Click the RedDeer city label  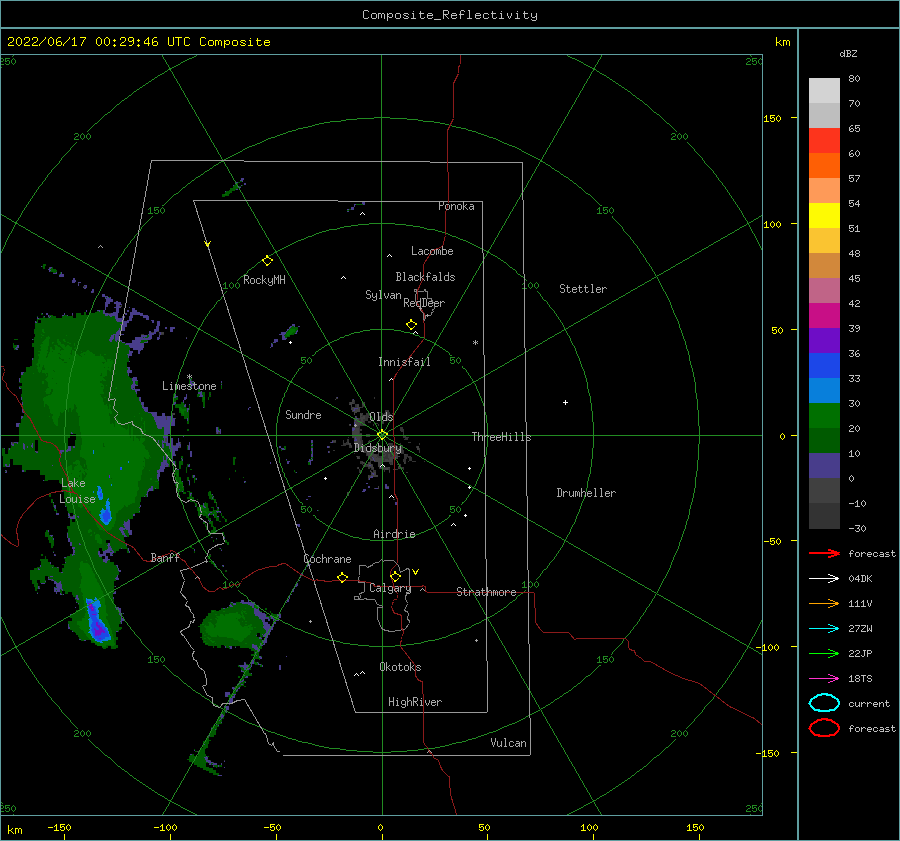pos(424,303)
